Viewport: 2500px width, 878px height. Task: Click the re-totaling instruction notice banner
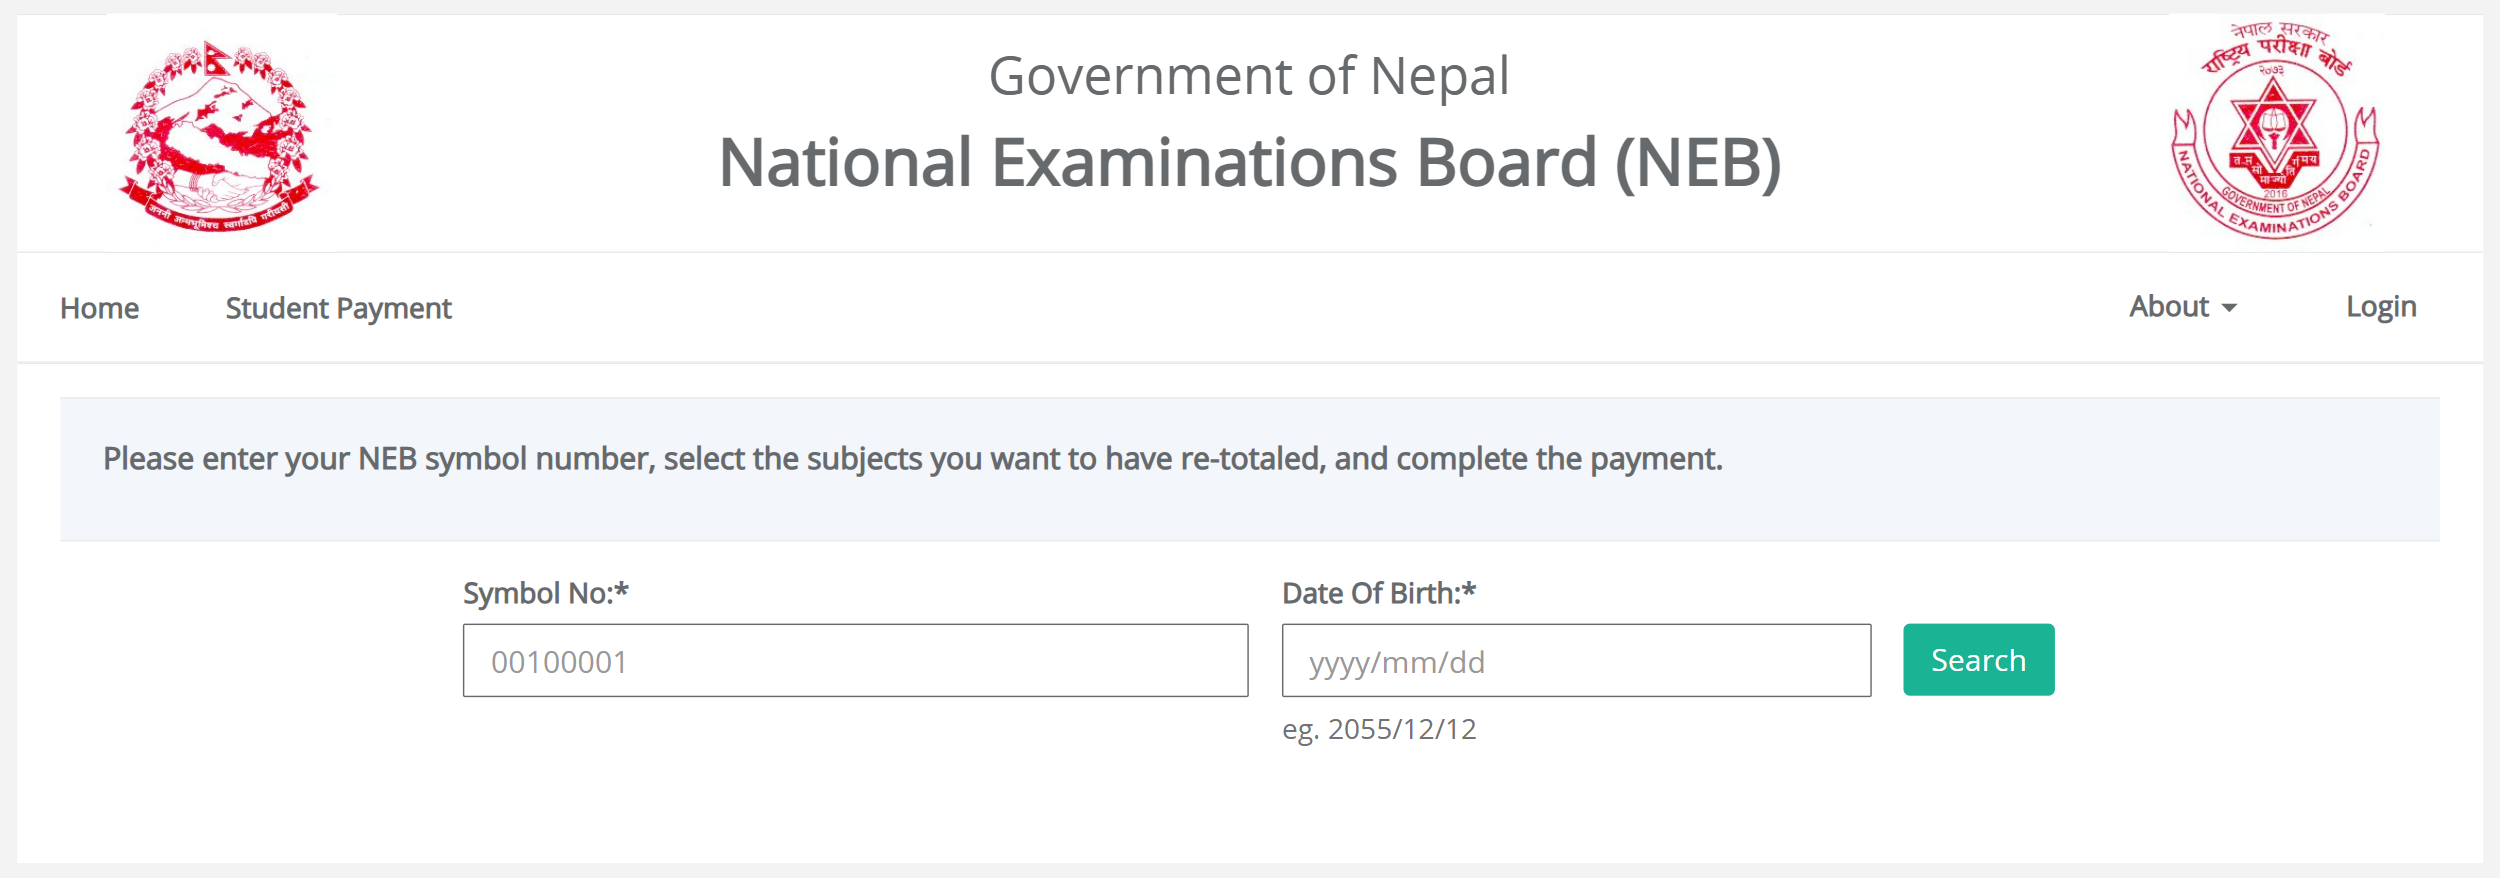pos(1250,469)
